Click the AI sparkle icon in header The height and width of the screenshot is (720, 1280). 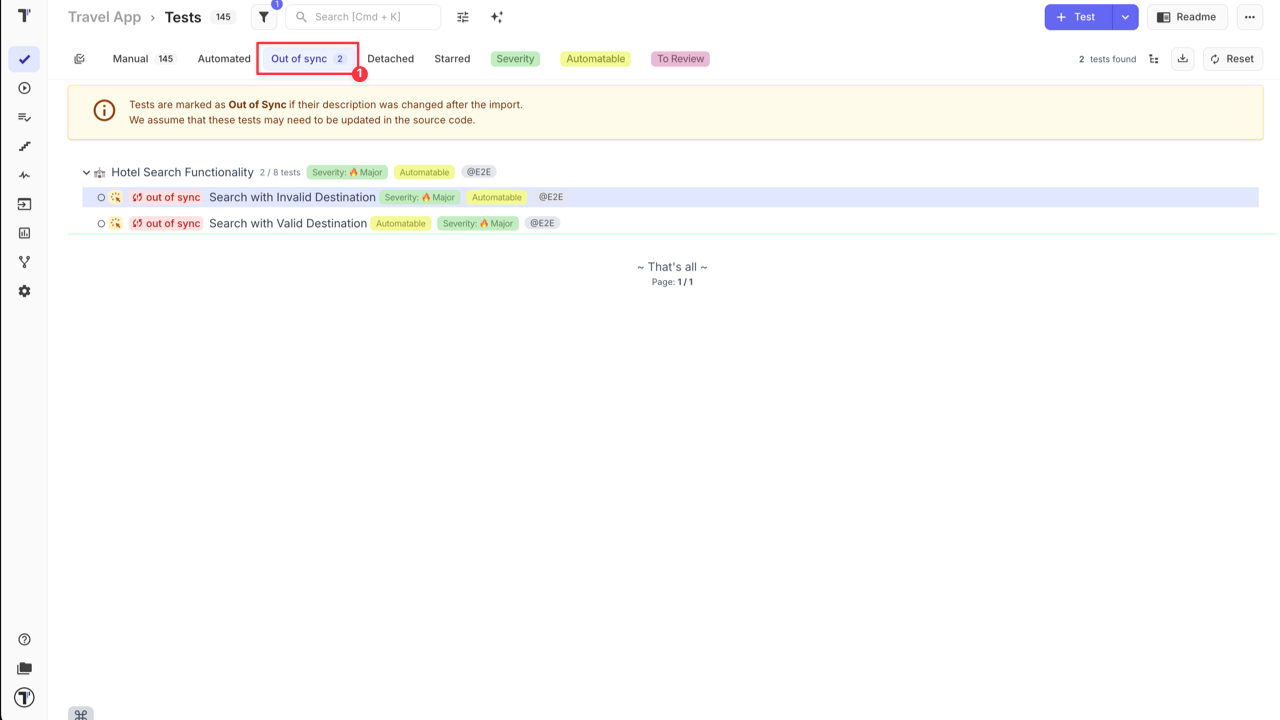(x=497, y=17)
